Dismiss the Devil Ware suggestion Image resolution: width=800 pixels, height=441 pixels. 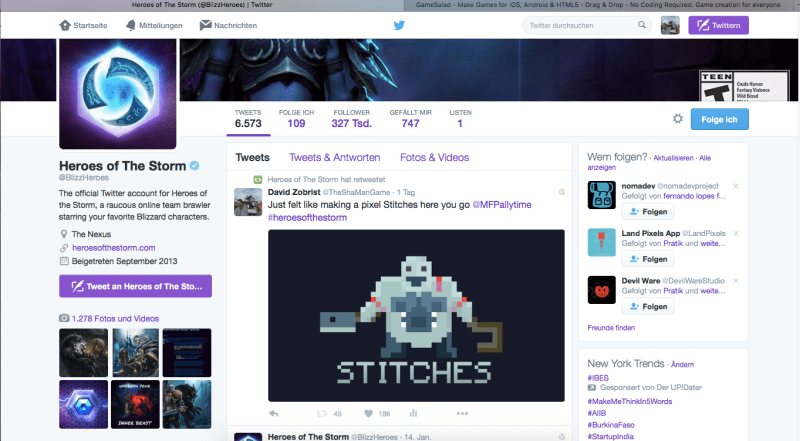(736, 281)
